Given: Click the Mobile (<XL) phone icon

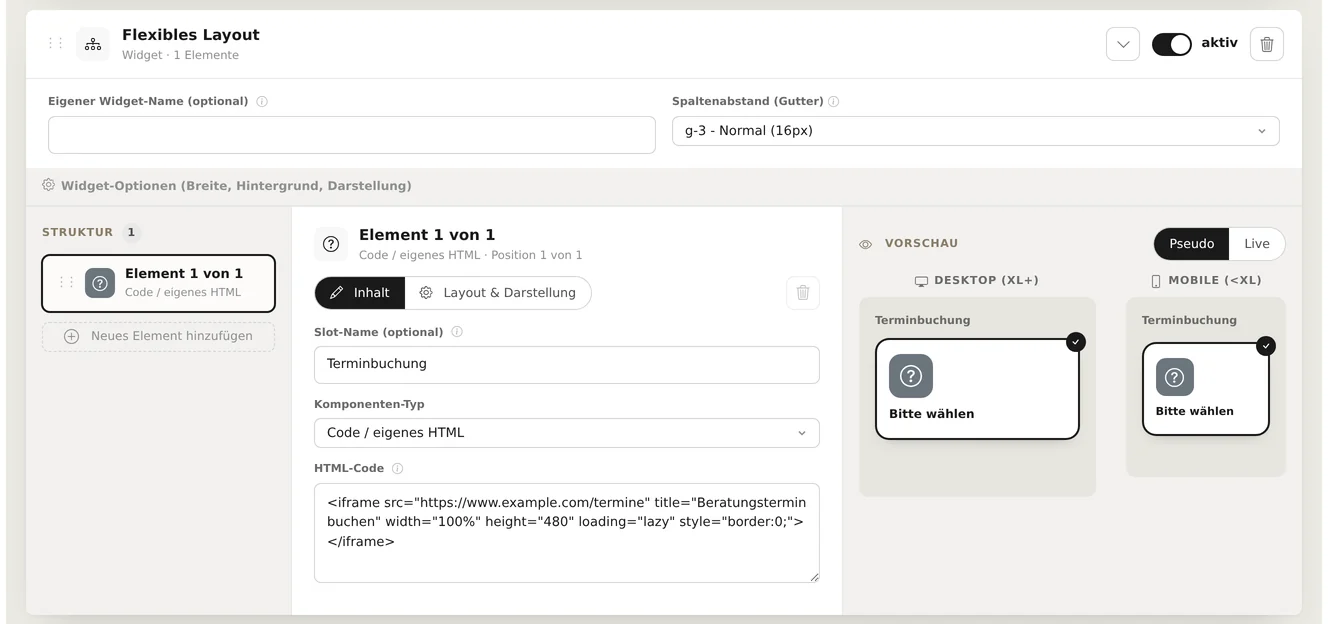Looking at the screenshot, I should [x=1156, y=281].
